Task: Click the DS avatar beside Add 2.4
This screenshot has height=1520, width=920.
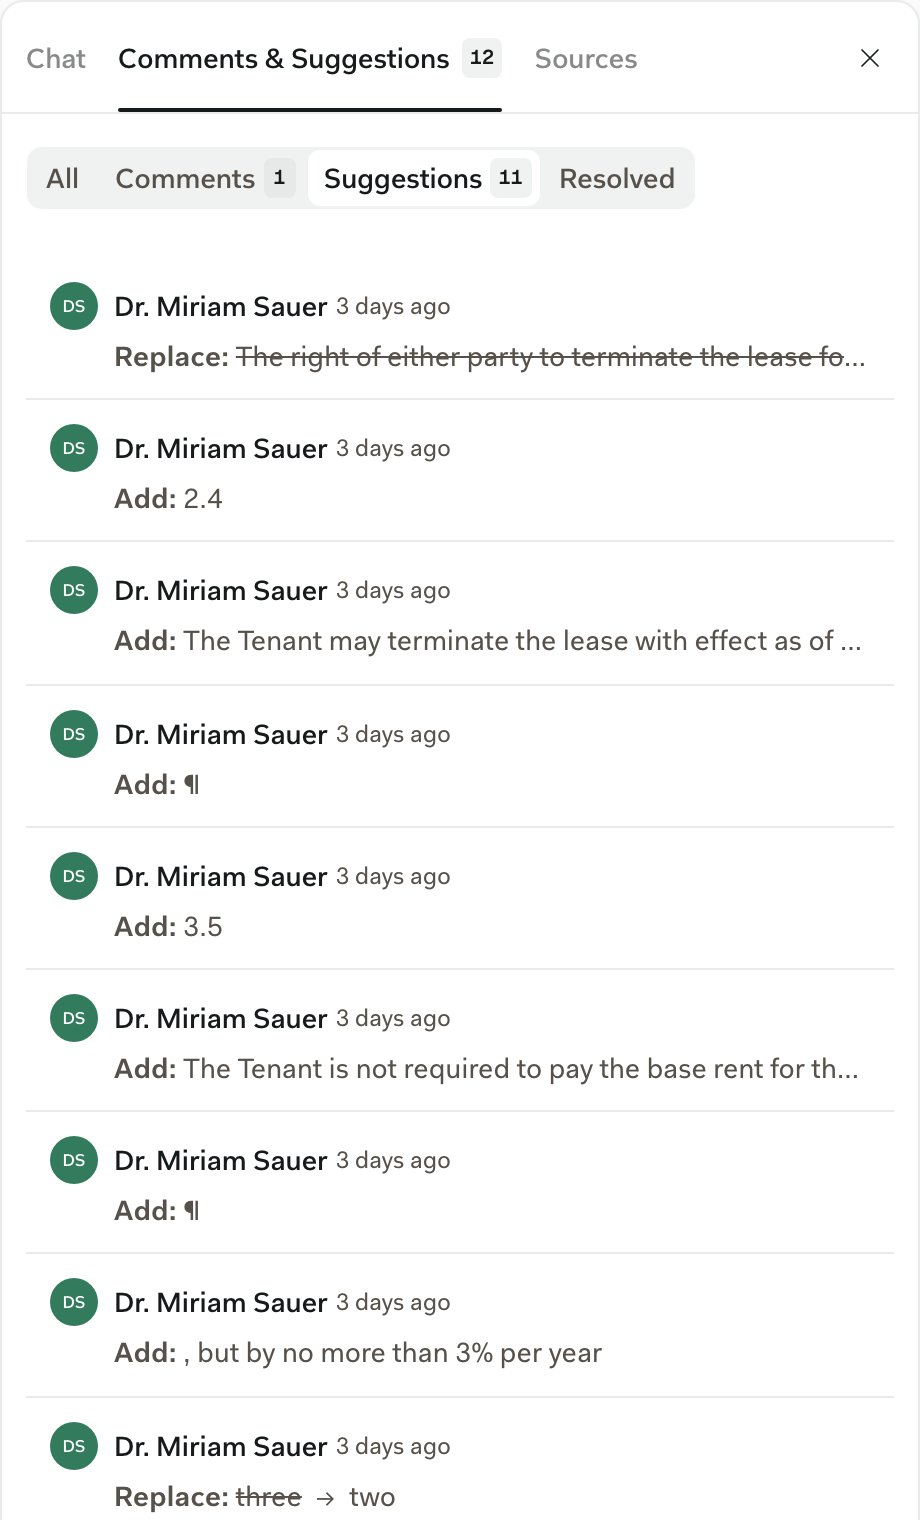Action: pos(74,448)
